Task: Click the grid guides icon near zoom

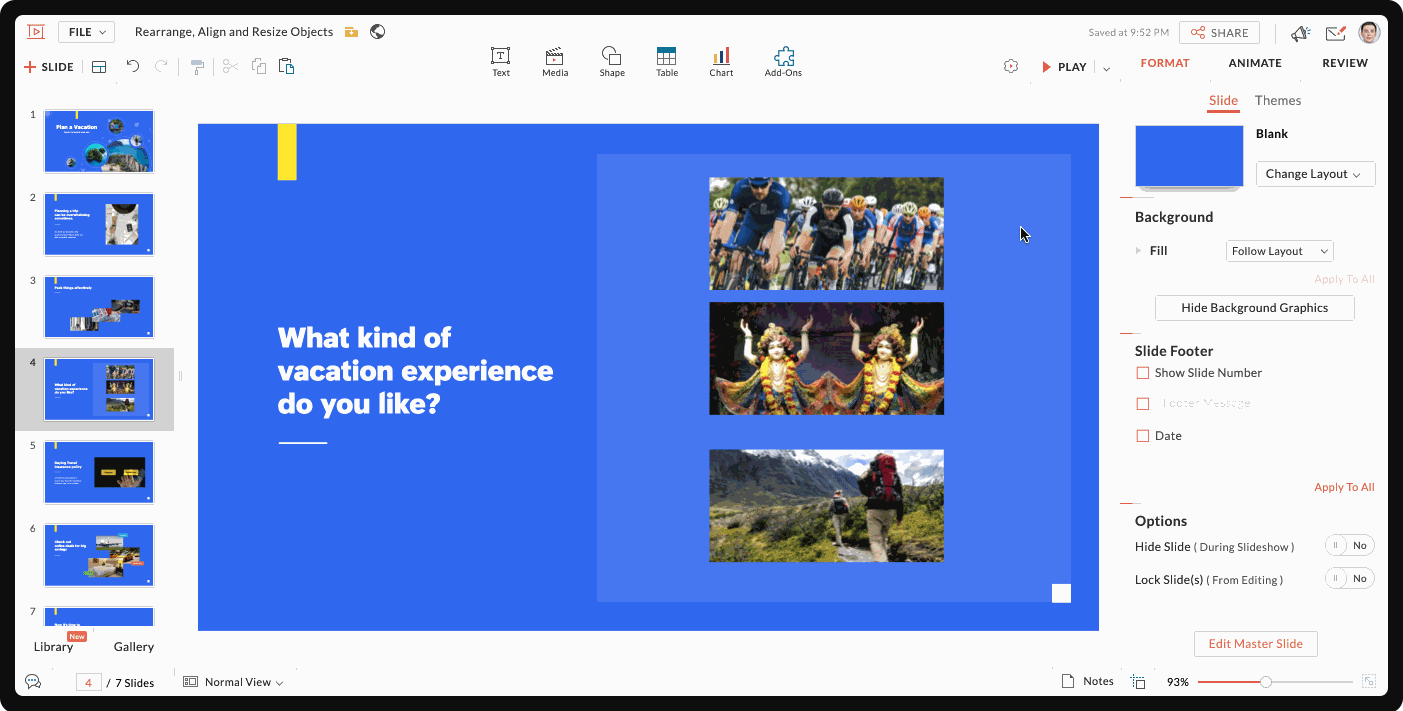Action: [x=1138, y=682]
